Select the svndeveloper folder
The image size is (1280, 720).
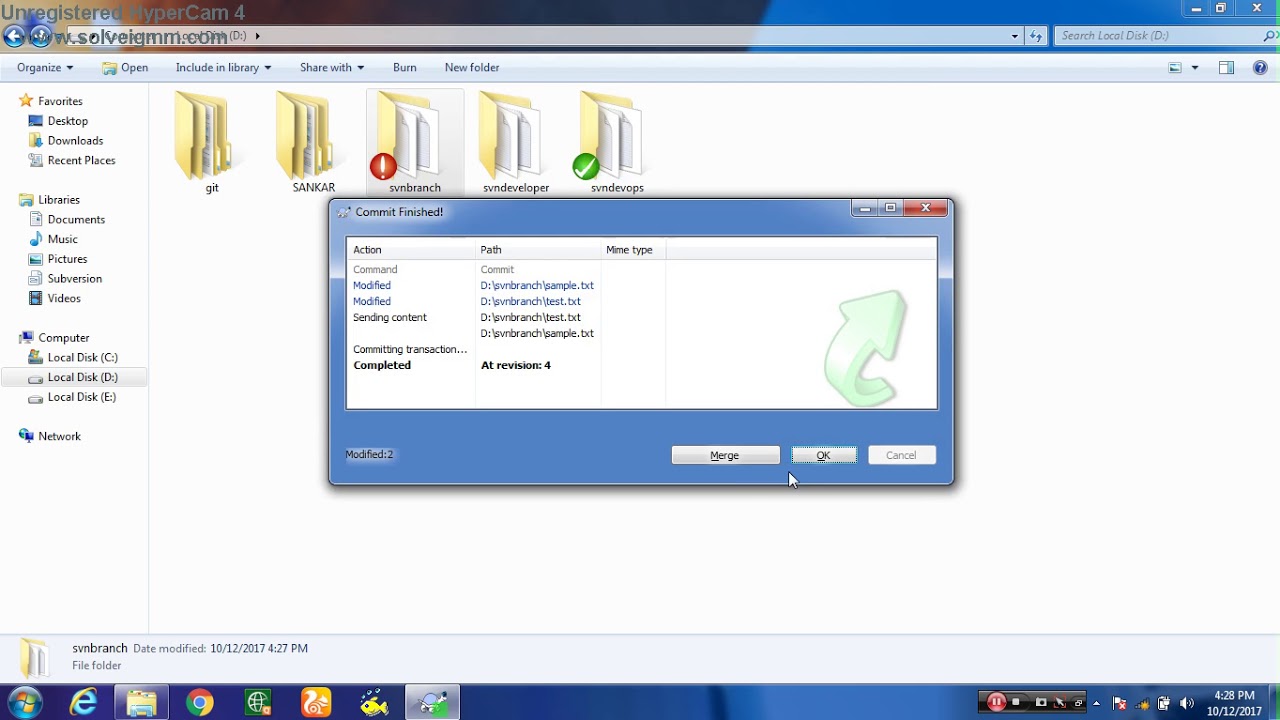click(x=516, y=143)
